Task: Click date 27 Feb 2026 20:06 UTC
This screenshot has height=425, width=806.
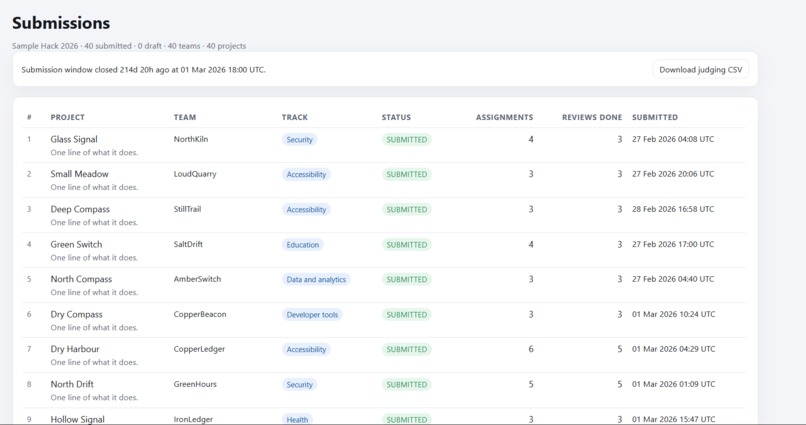Action: point(673,174)
